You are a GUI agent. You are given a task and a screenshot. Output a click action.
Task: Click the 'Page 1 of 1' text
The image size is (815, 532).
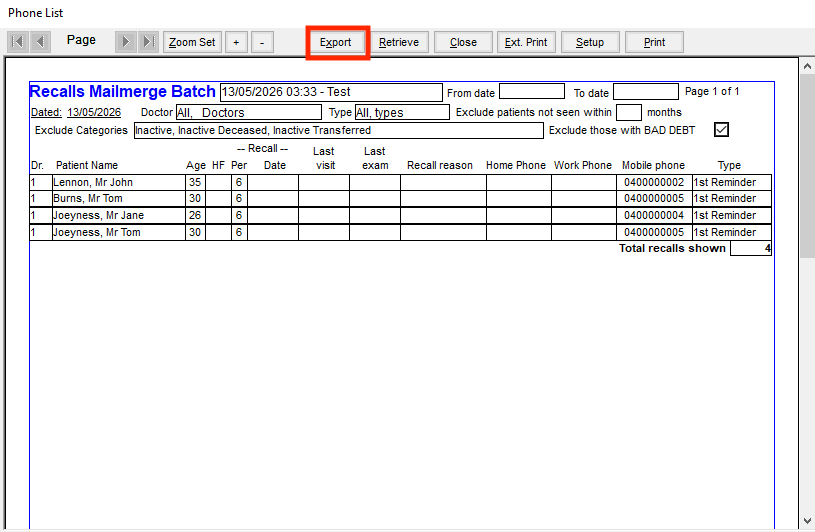click(712, 91)
